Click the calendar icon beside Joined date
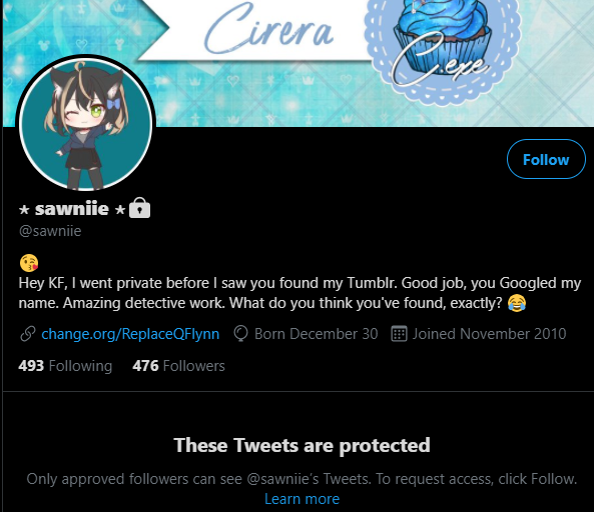Screen dimensions: 594x512 [399, 334]
